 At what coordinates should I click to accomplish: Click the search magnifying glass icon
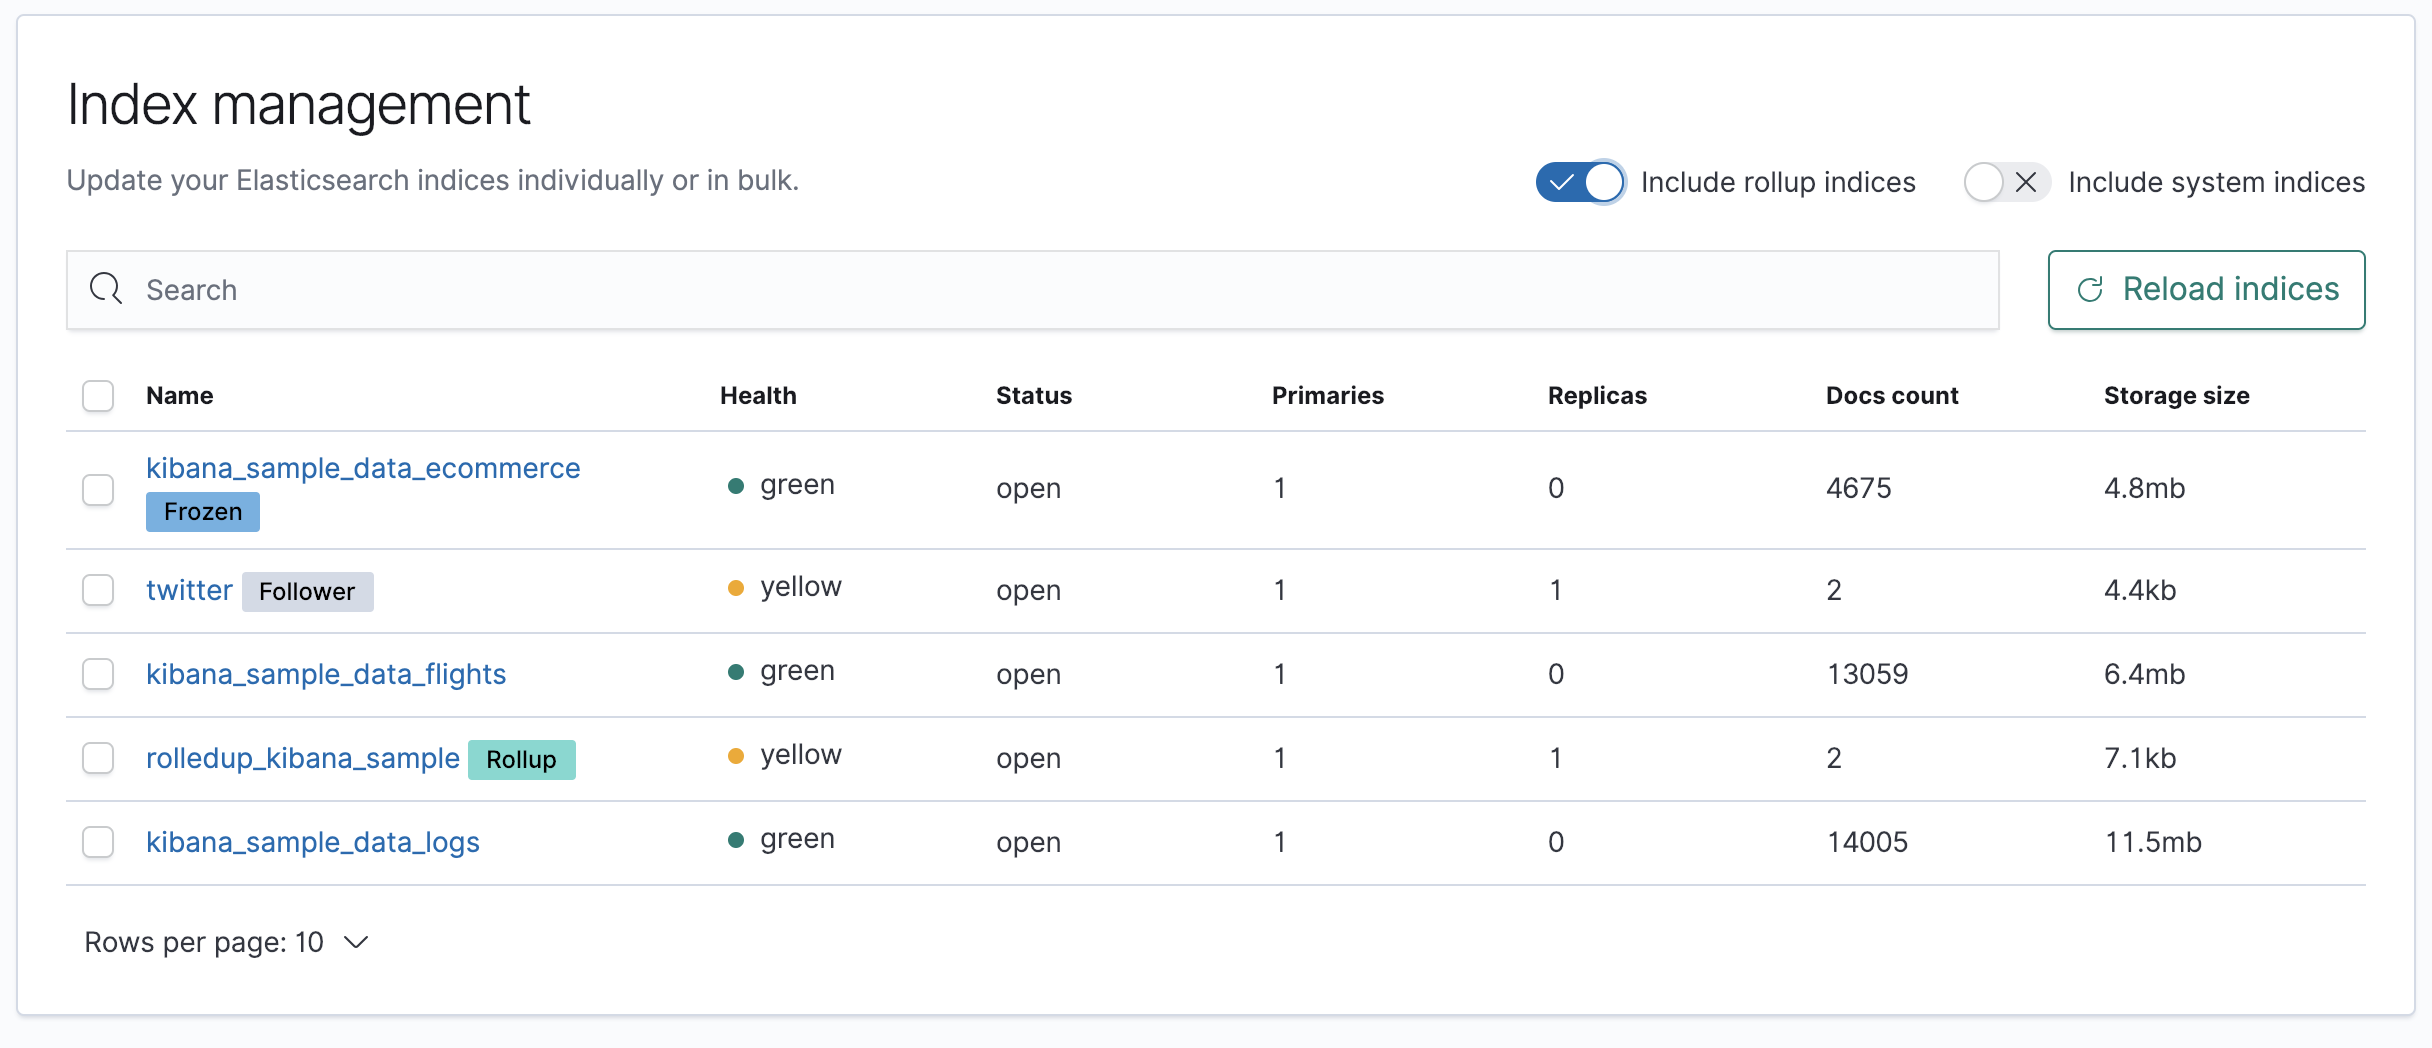[107, 289]
